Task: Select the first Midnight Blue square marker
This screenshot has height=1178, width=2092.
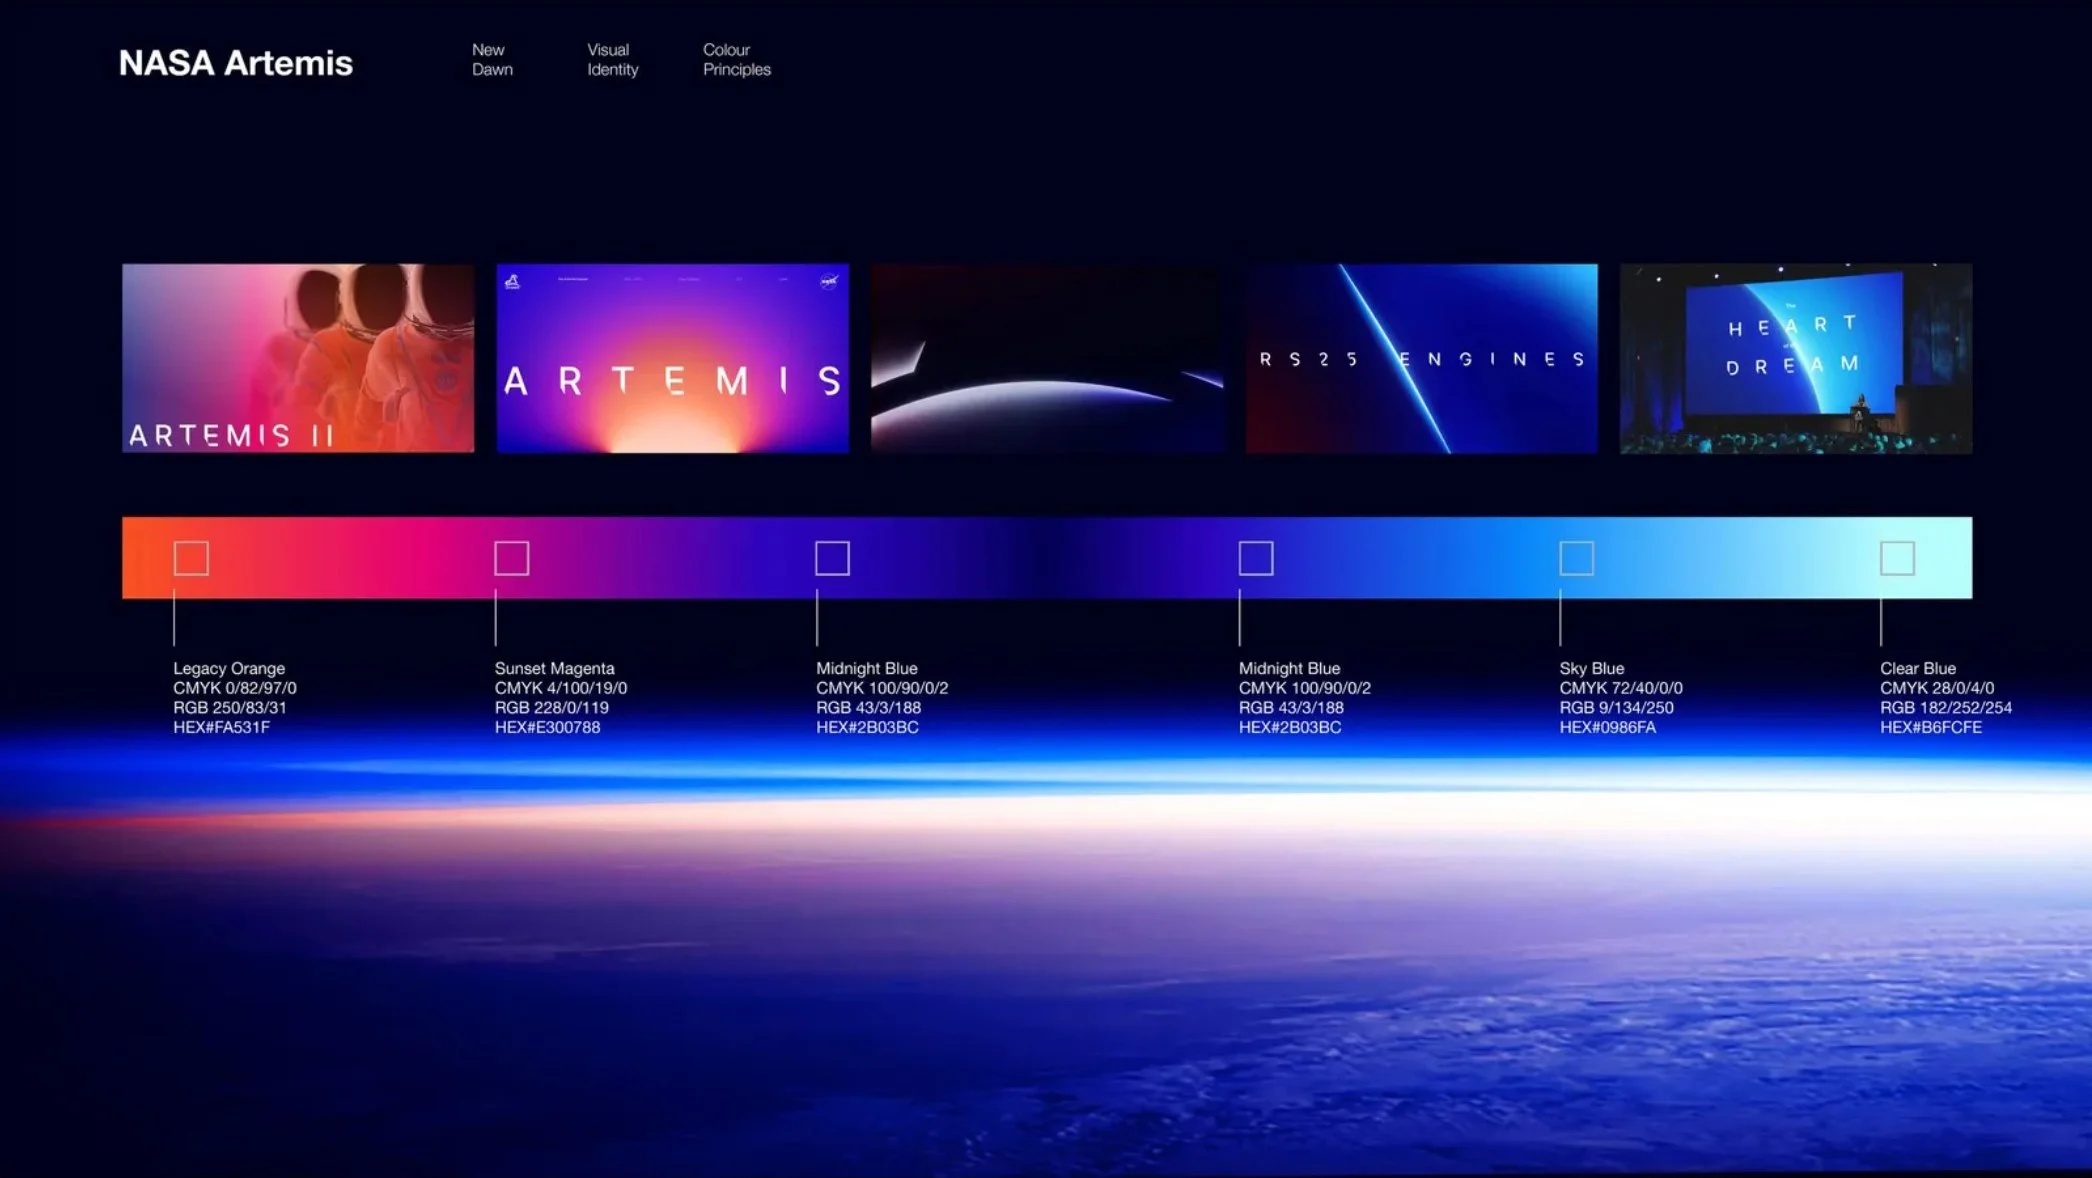Action: (832, 558)
